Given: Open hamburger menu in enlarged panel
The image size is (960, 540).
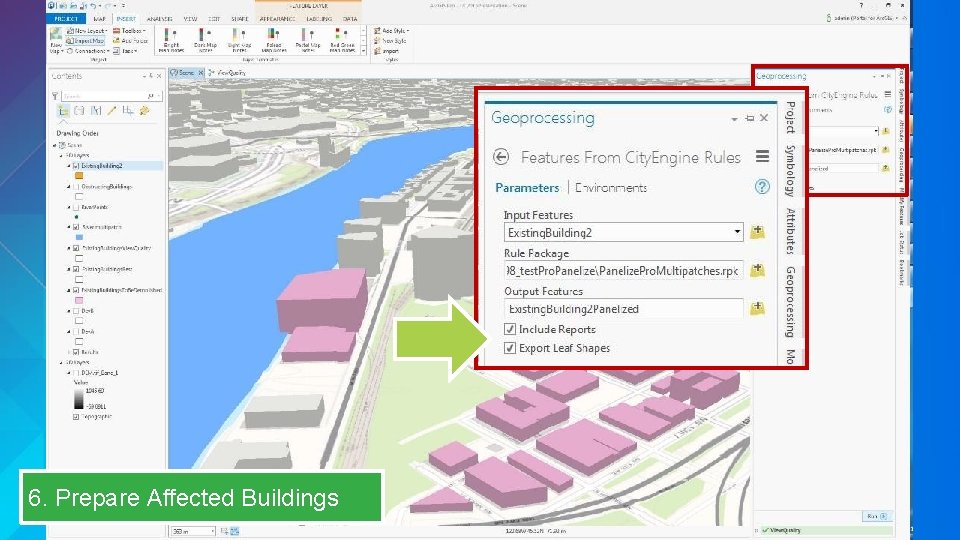Looking at the screenshot, I should [x=762, y=157].
